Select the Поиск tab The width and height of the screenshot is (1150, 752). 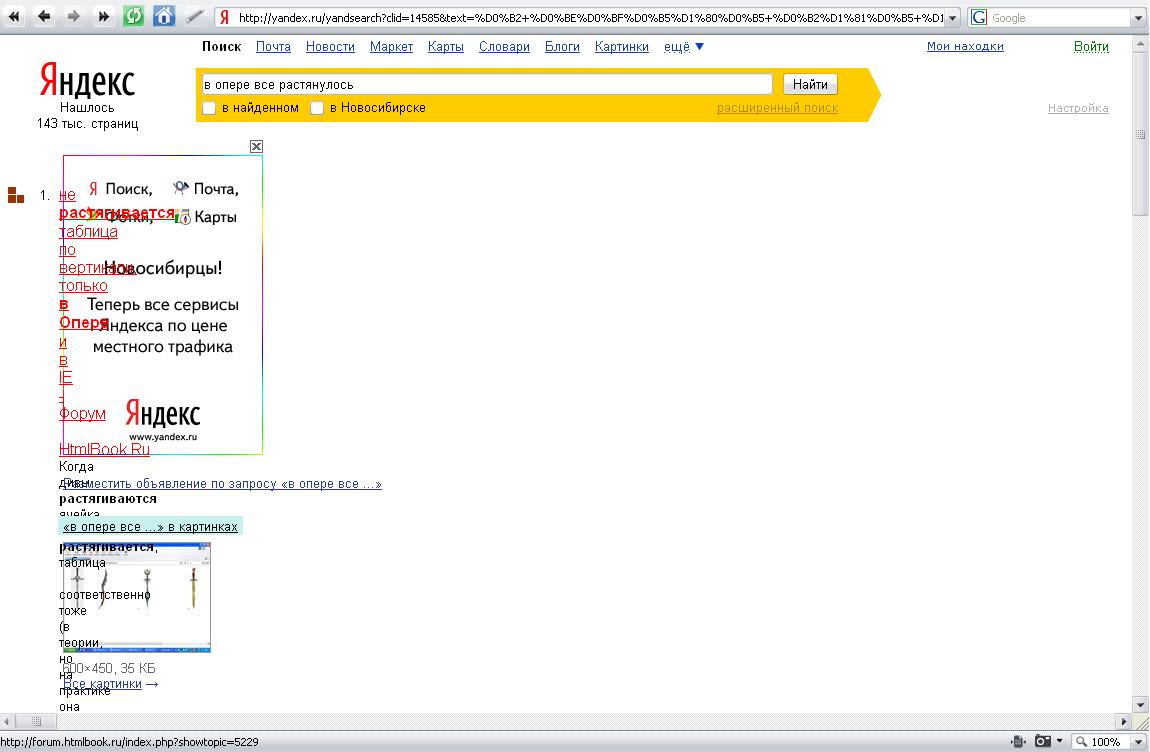point(221,46)
